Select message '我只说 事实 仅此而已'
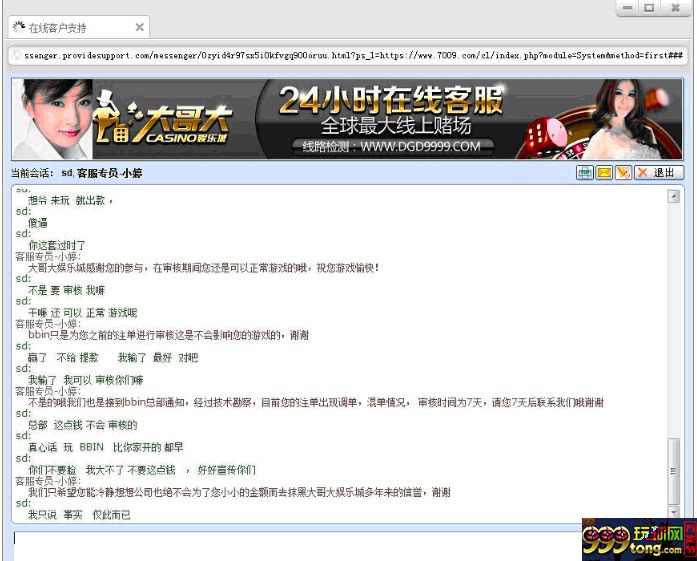Image resolution: width=697 pixels, height=561 pixels. point(79,515)
